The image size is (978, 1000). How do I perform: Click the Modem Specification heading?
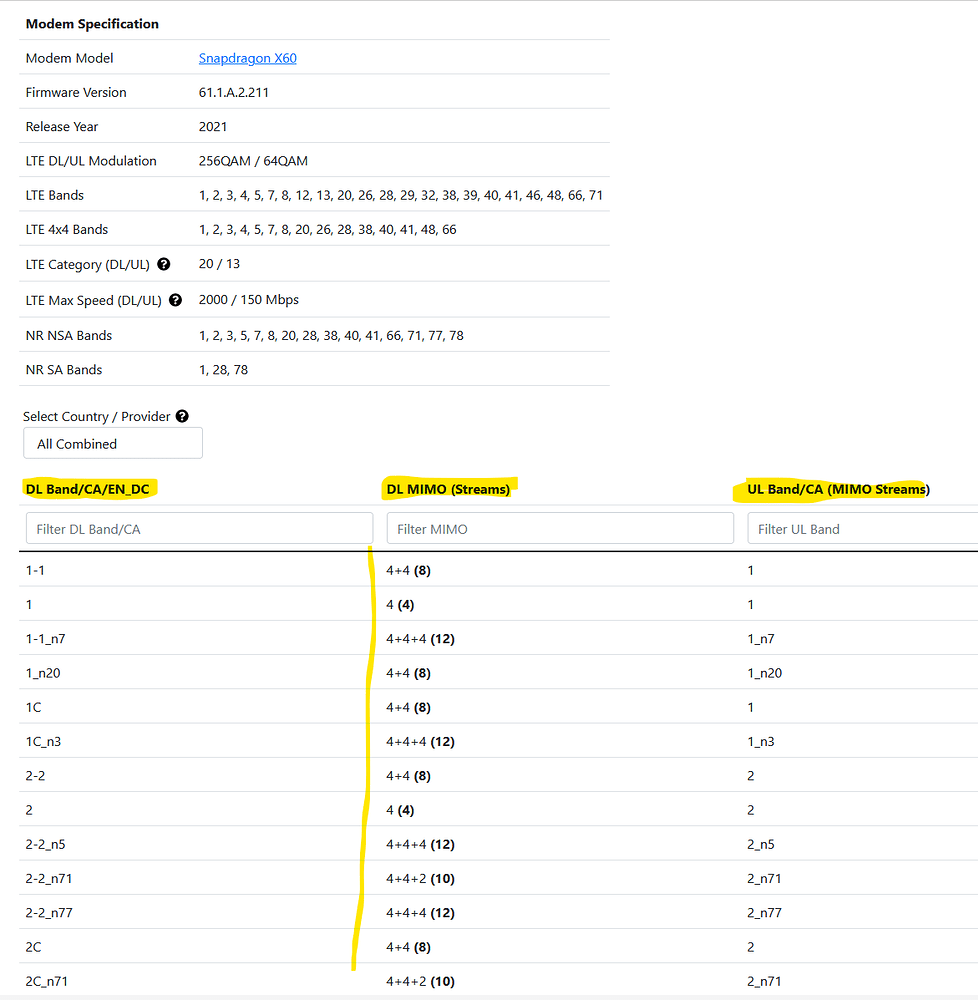tap(92, 24)
